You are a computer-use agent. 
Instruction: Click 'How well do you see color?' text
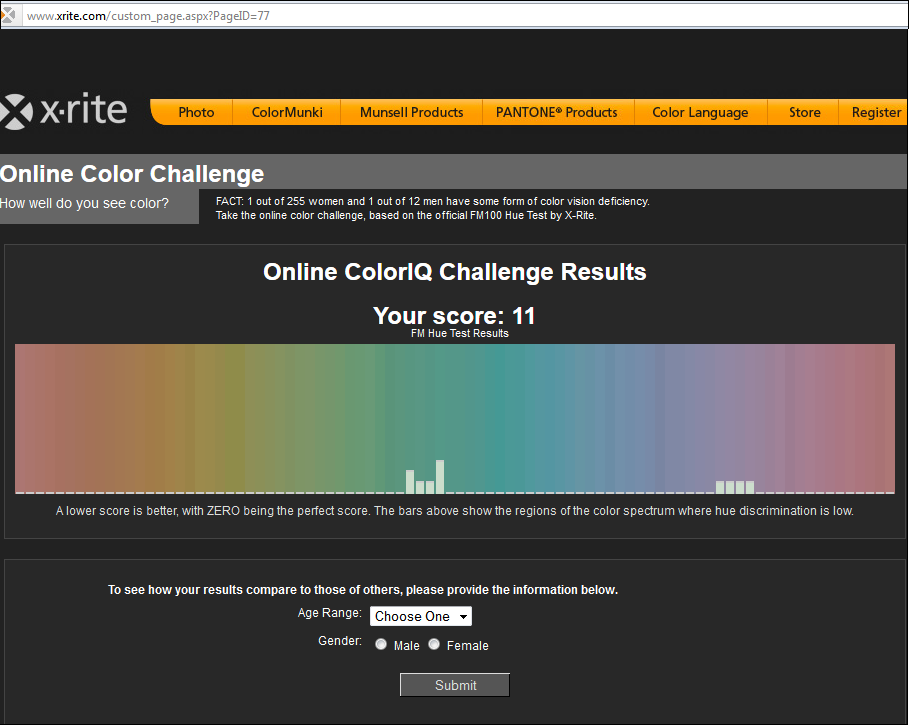point(85,203)
